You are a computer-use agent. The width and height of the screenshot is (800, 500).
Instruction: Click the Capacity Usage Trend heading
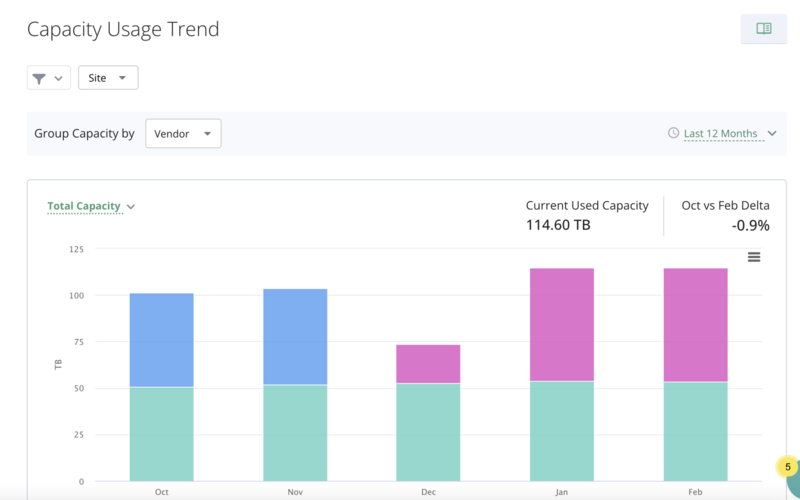click(x=123, y=29)
